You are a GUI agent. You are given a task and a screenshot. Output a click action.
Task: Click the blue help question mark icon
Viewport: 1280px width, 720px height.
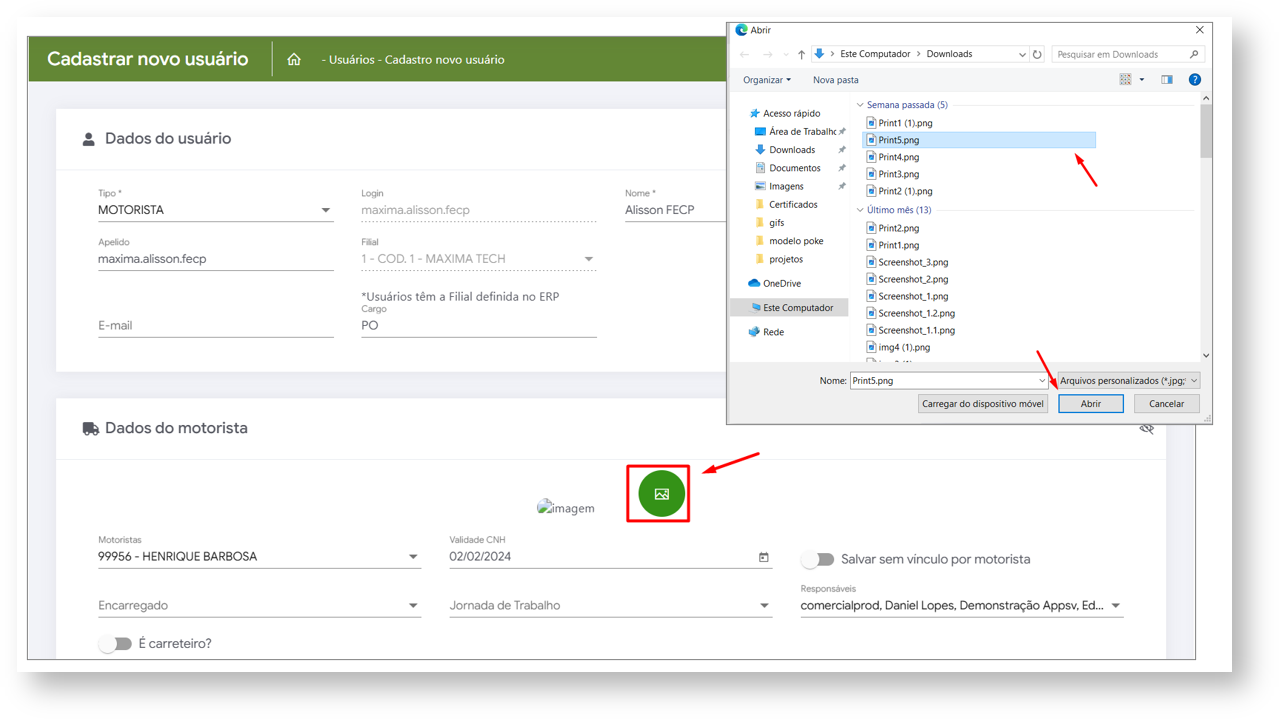1194,80
